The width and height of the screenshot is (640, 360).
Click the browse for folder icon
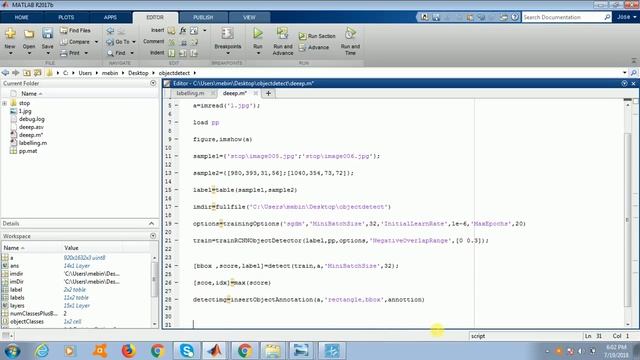tap(38, 73)
